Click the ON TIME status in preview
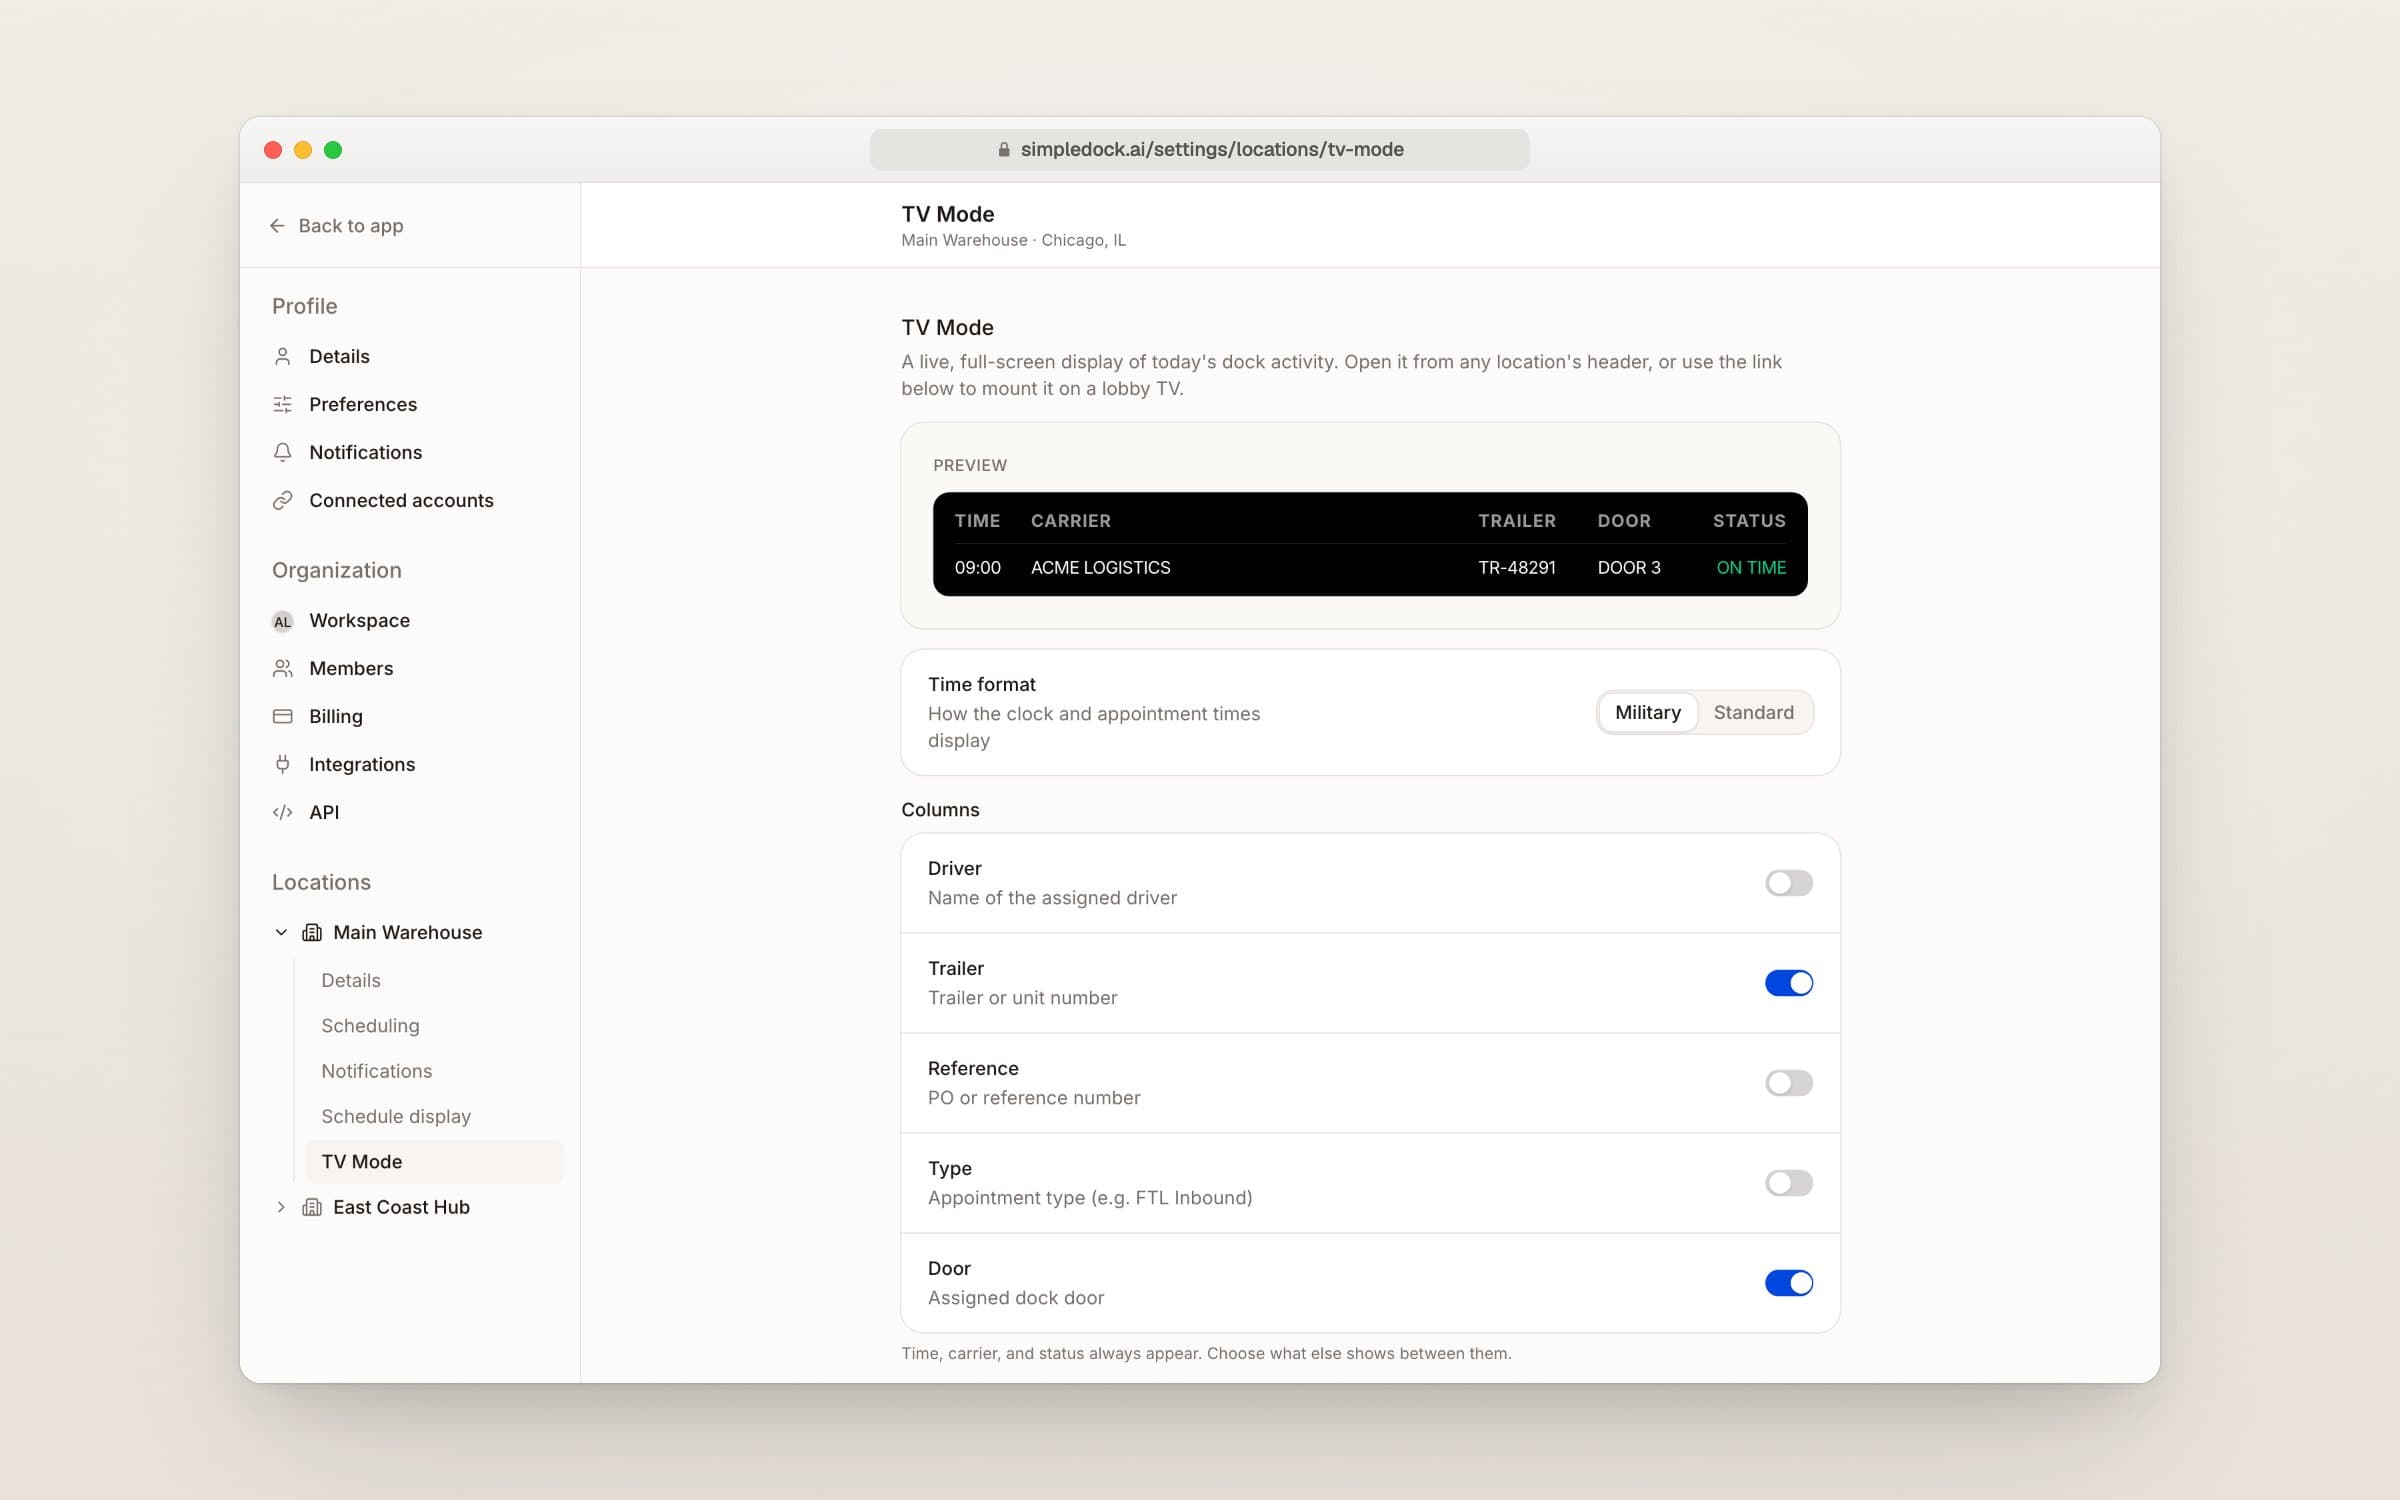Image resolution: width=2400 pixels, height=1500 pixels. tap(1751, 567)
